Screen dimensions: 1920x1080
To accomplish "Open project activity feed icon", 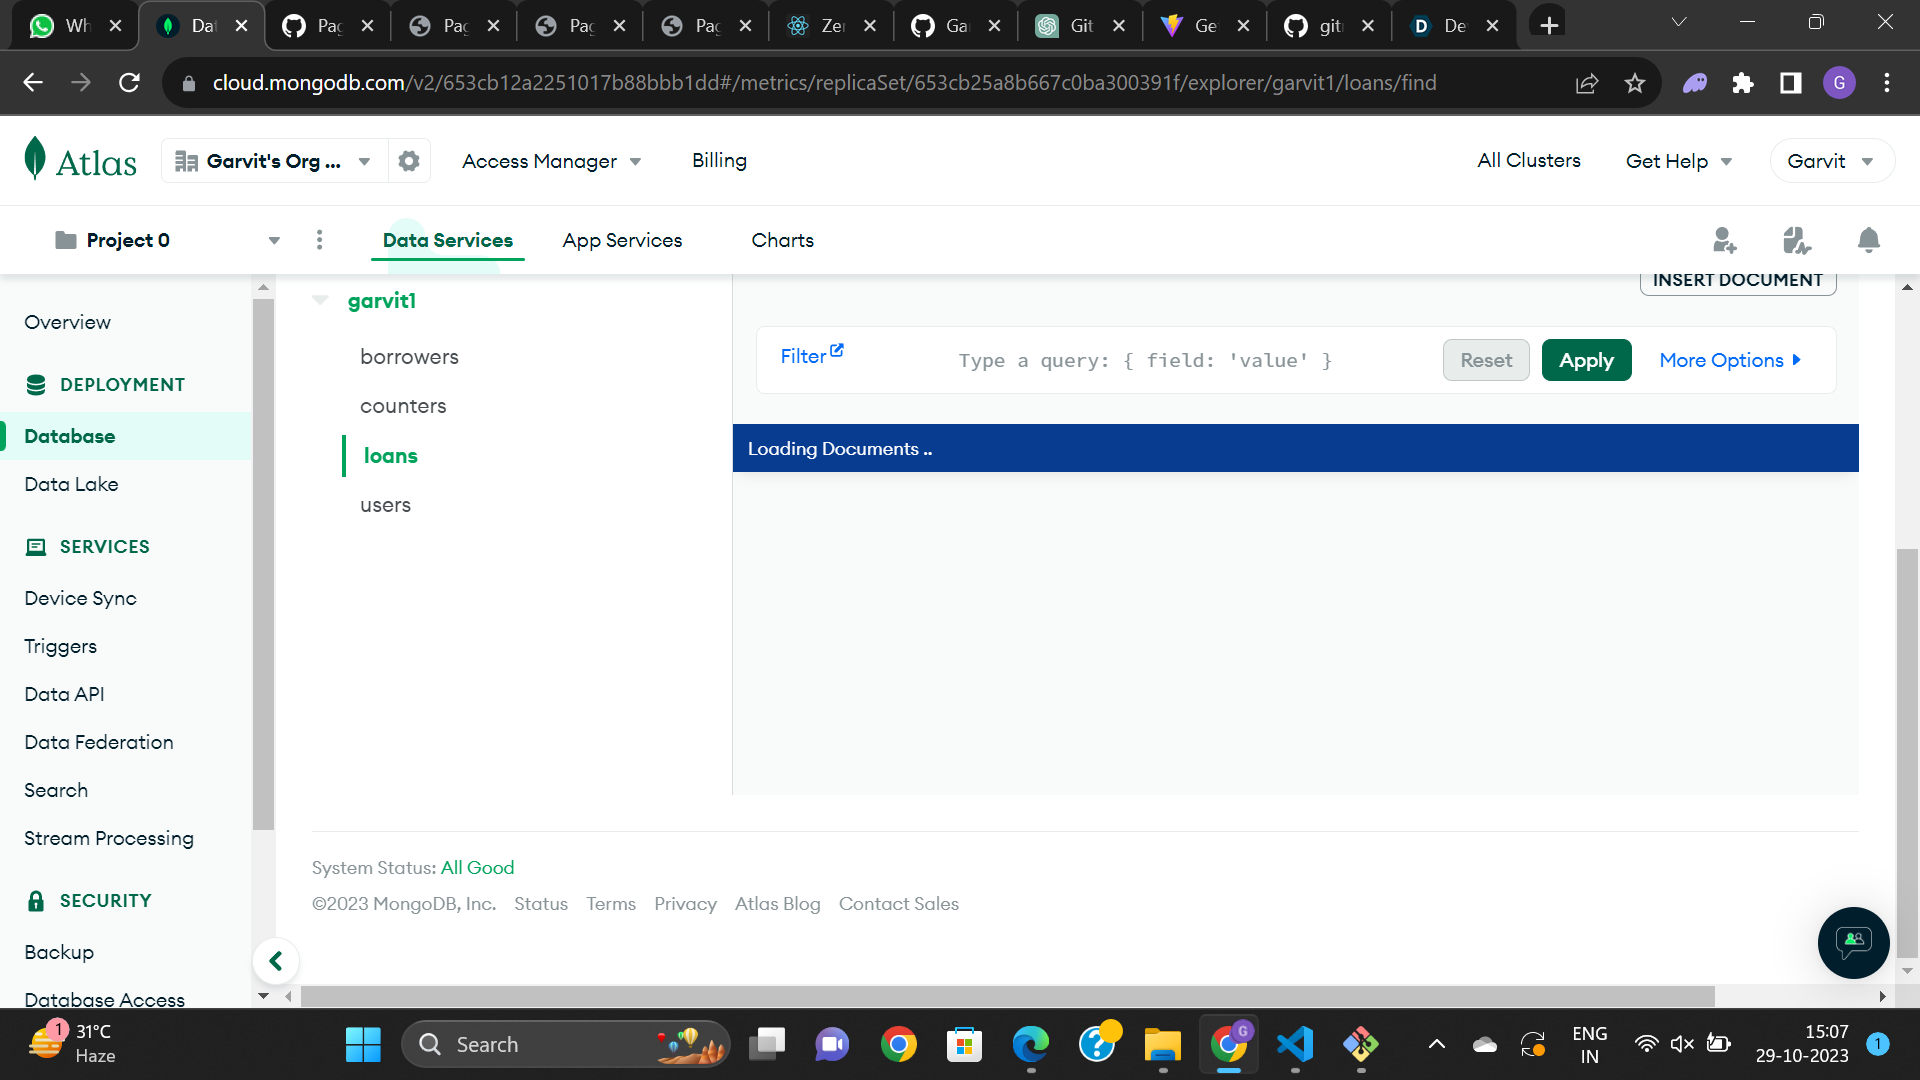I will 1796,240.
